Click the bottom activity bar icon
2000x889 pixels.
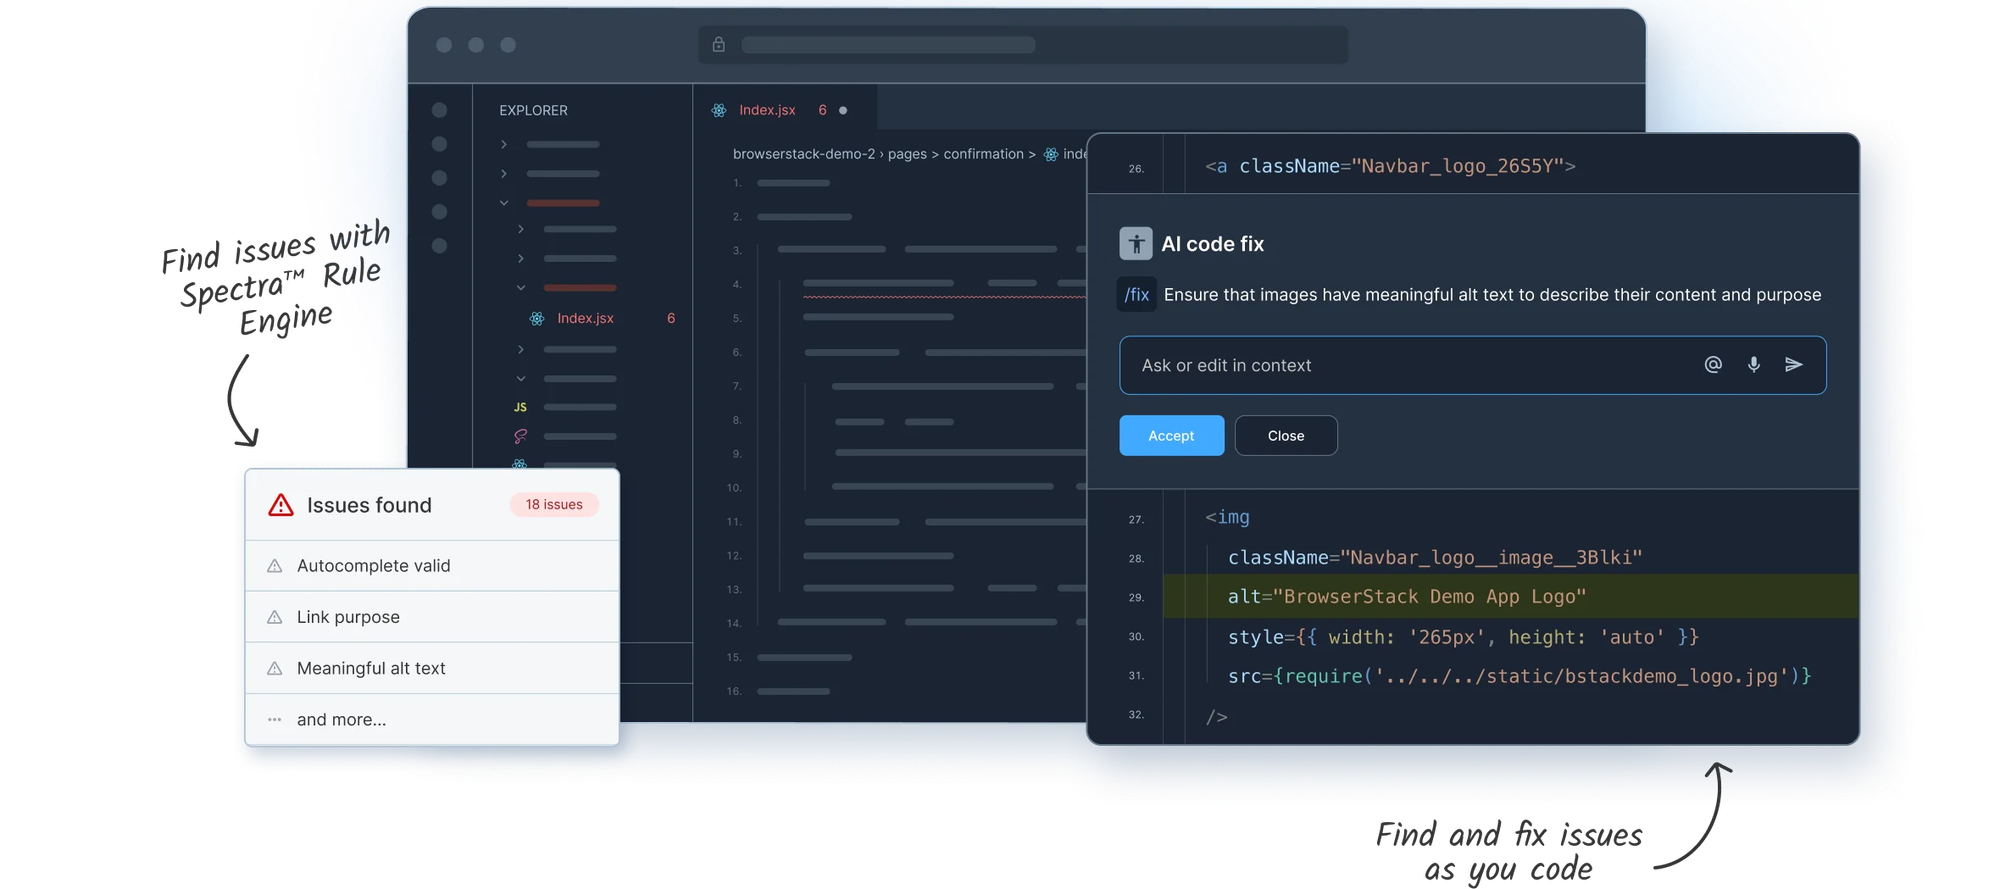pyautogui.click(x=439, y=246)
